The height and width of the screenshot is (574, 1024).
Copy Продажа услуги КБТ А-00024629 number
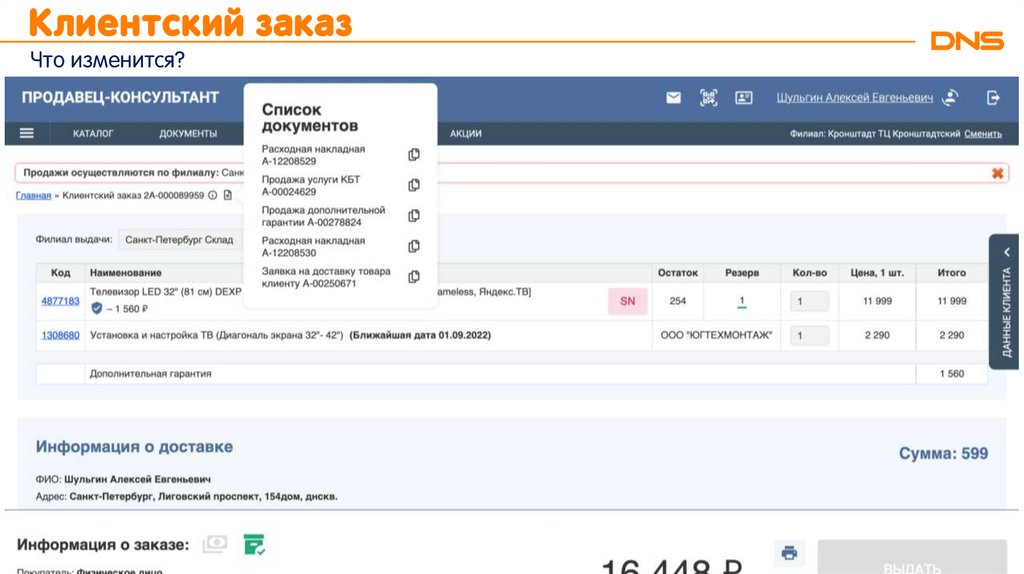click(x=414, y=185)
